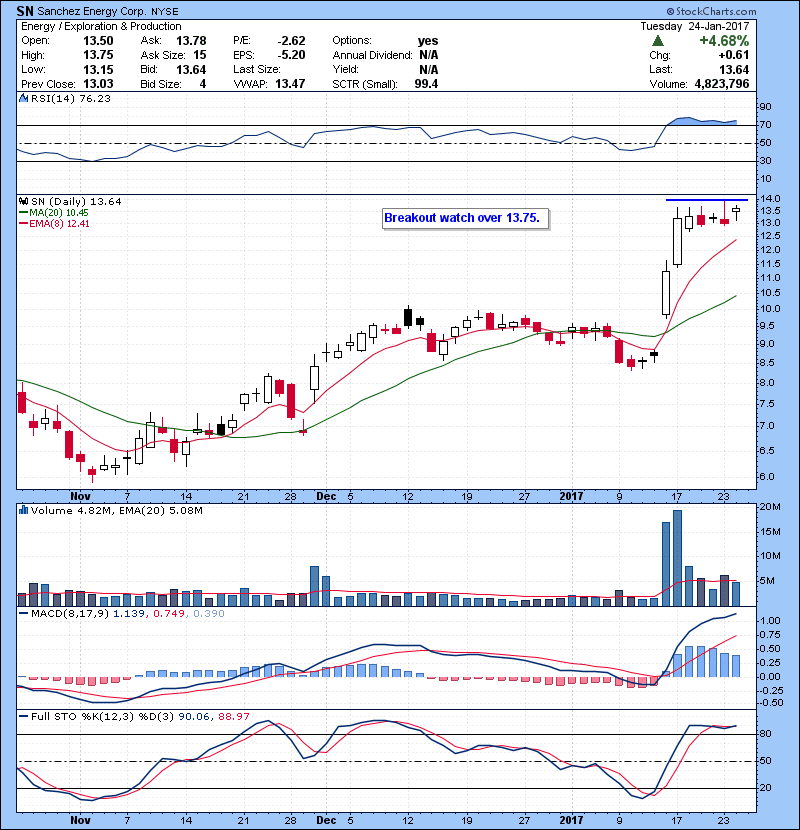
Task: Click the MACD histogram value 0.390
Action: pyautogui.click(x=209, y=614)
